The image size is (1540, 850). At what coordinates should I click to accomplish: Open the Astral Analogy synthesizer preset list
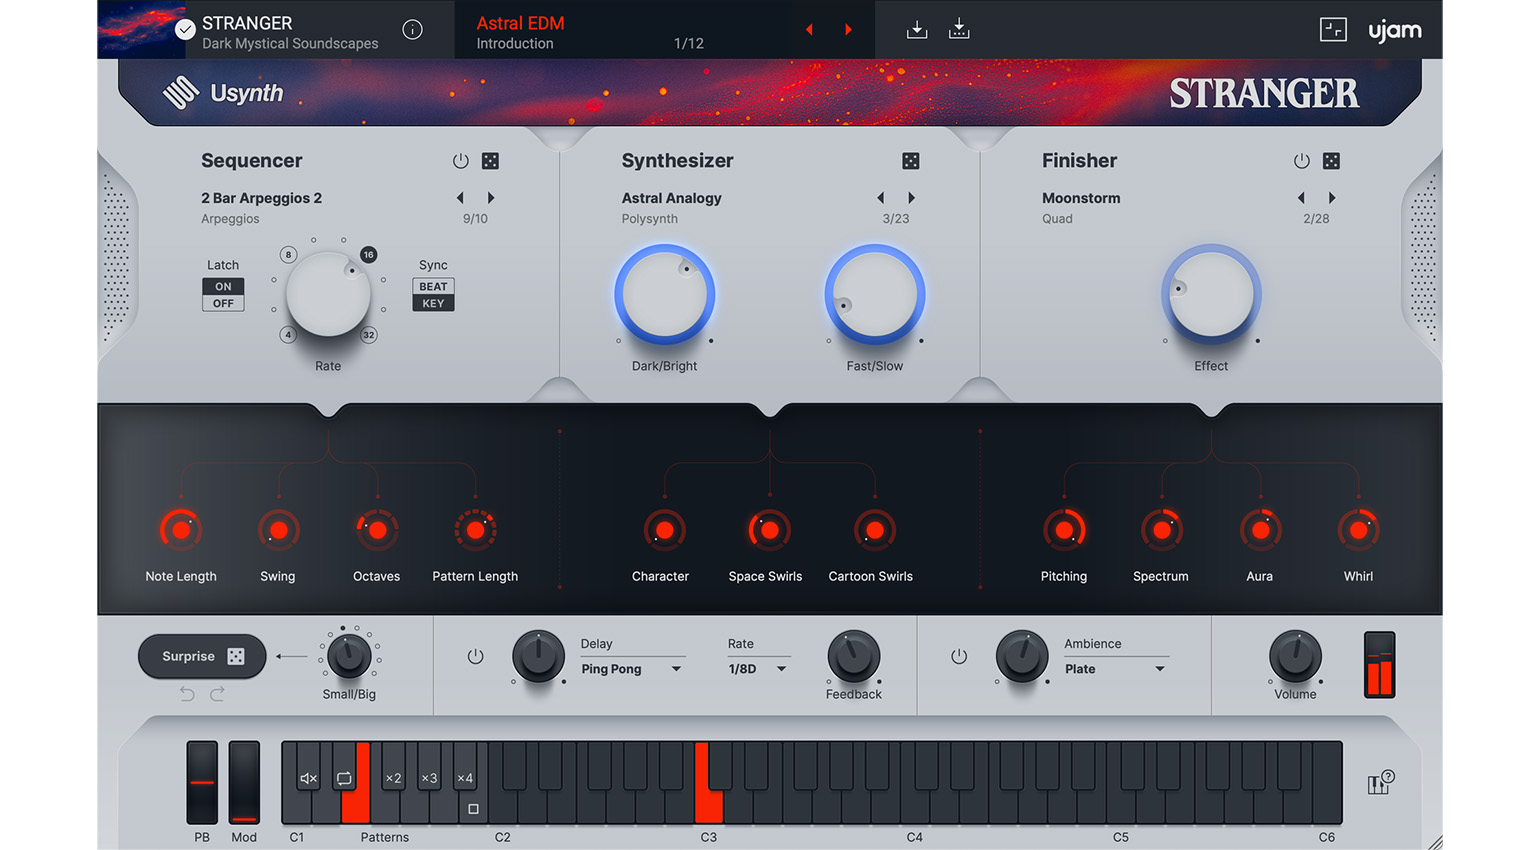coord(671,198)
